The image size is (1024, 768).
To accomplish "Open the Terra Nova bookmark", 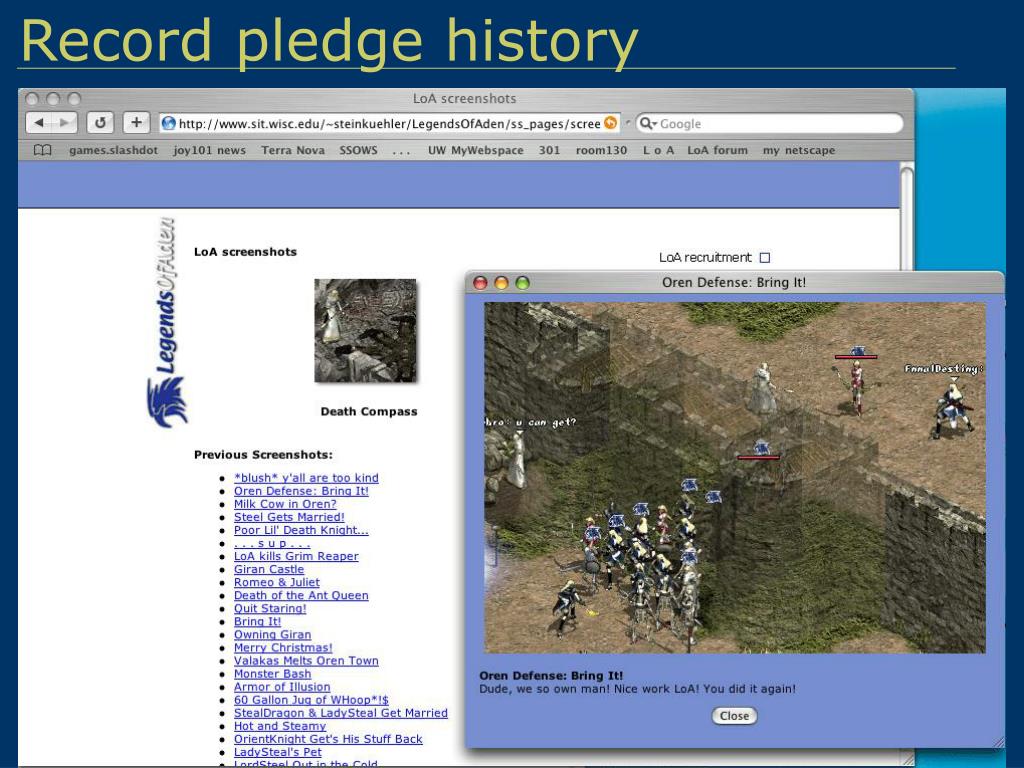I will point(293,150).
